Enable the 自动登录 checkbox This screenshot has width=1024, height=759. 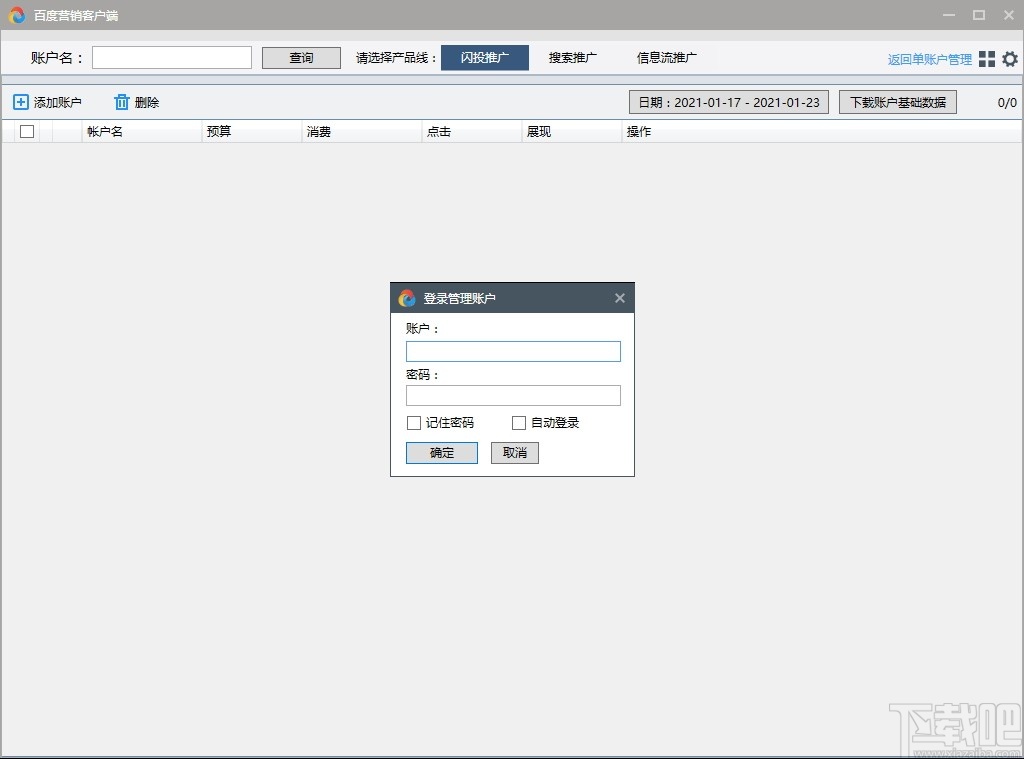[x=518, y=422]
